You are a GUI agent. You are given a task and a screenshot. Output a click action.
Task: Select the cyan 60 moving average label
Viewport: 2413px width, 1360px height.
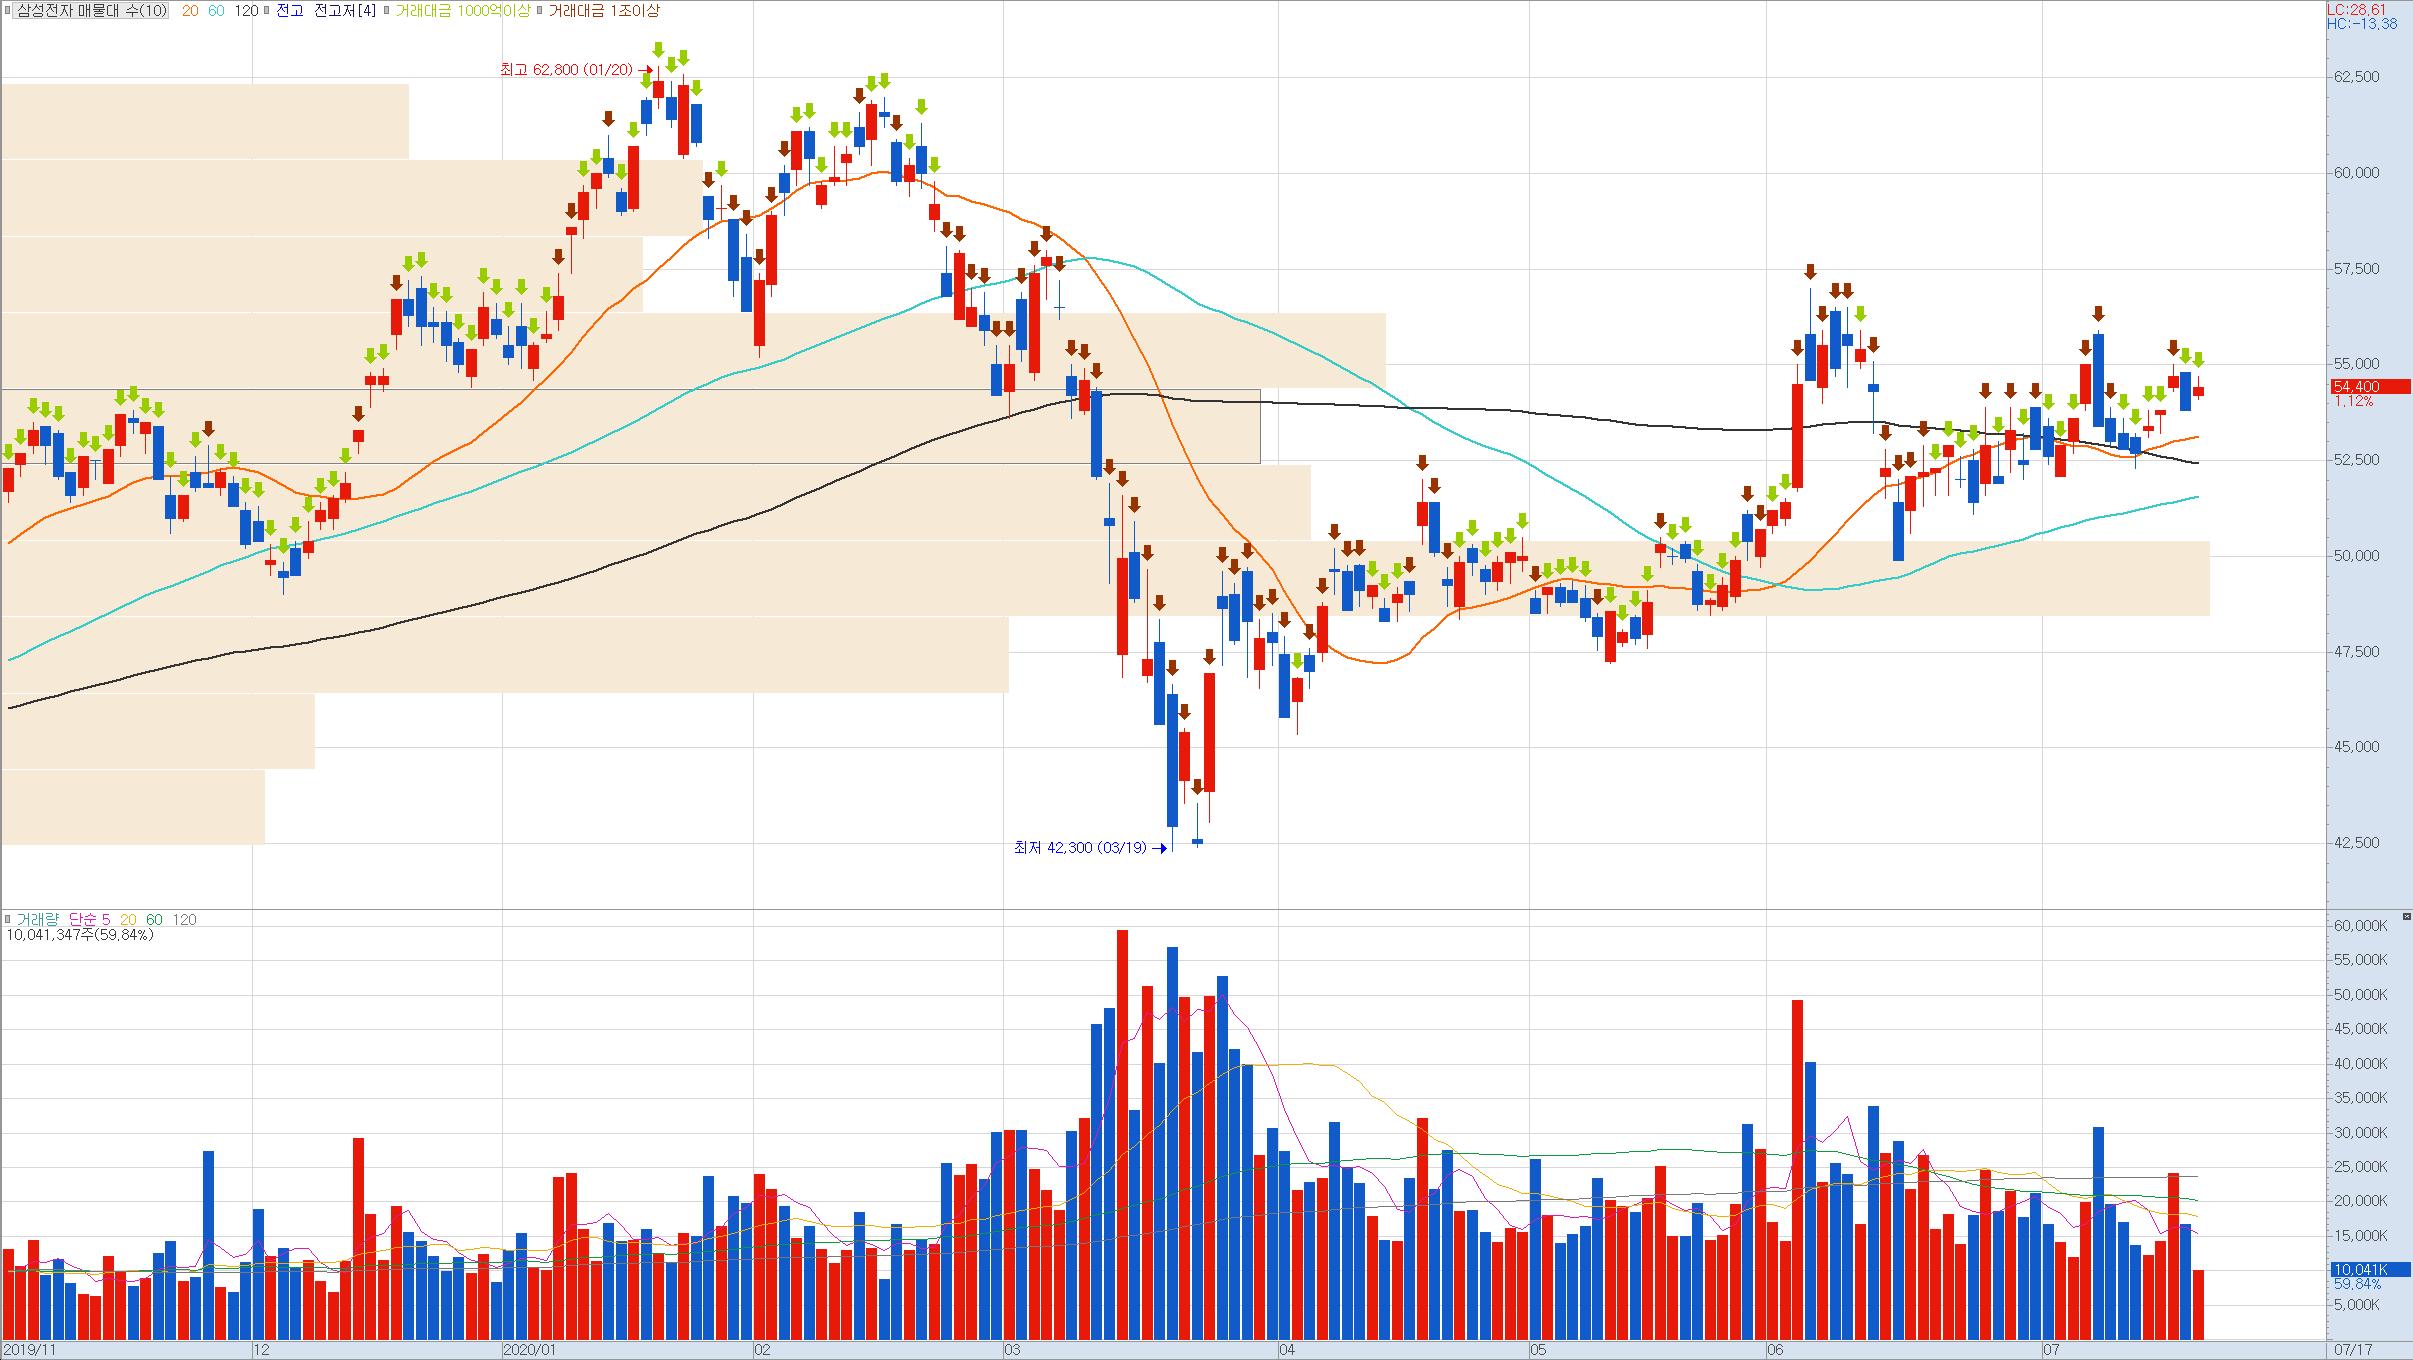pos(215,11)
